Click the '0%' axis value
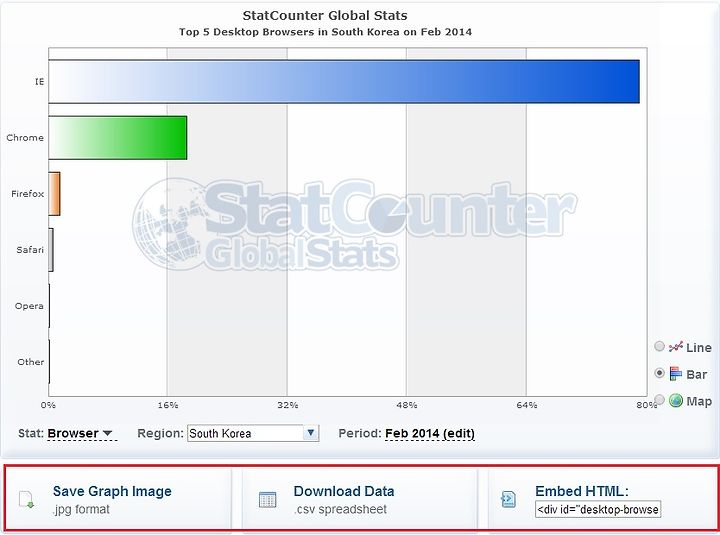The width and height of the screenshot is (720, 535). pyautogui.click(x=48, y=405)
